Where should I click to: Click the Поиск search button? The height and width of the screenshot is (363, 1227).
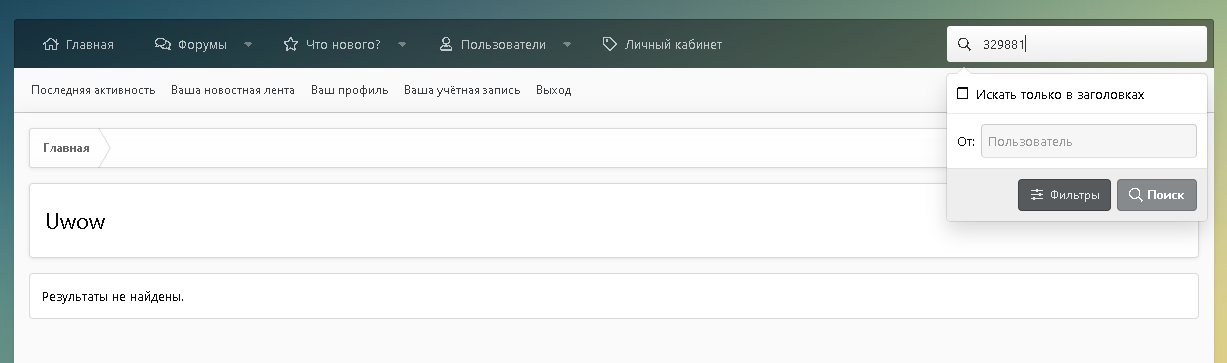[1157, 195]
